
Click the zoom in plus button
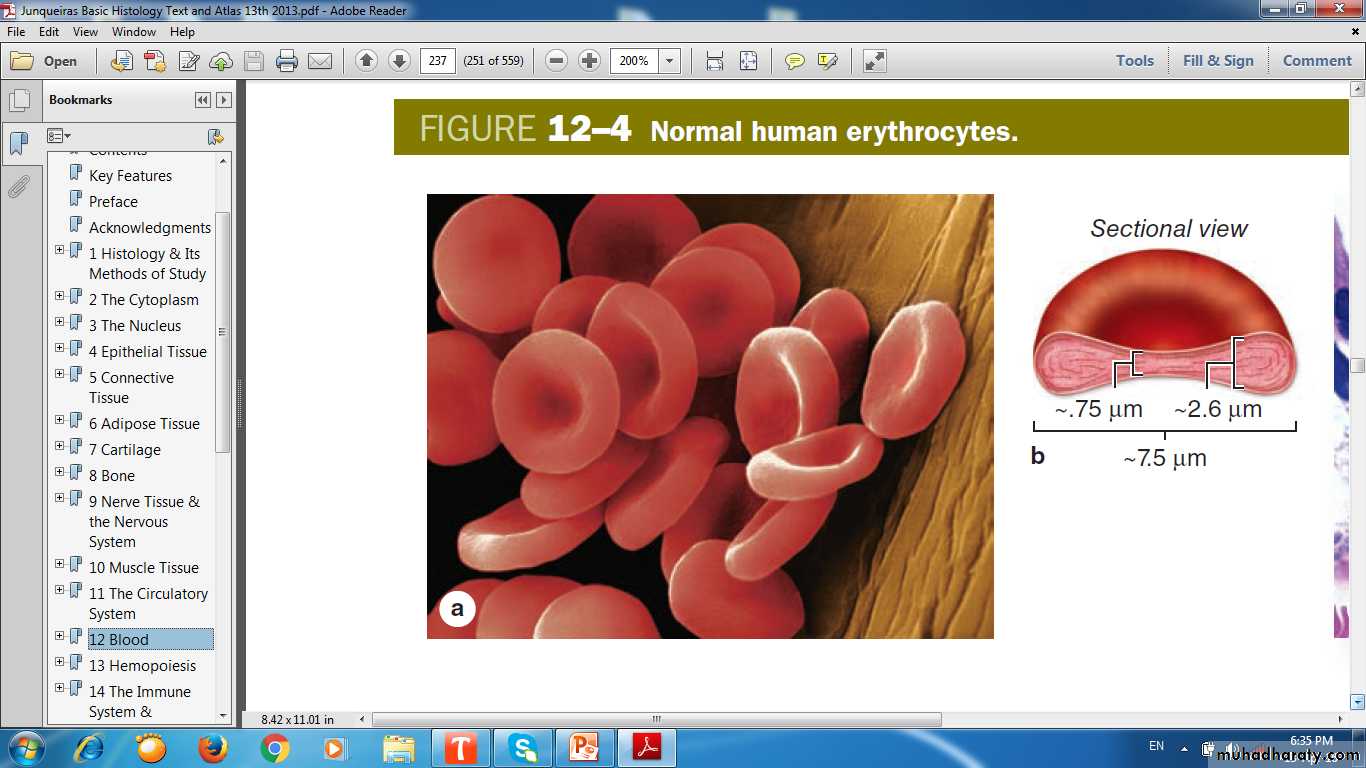[x=590, y=61]
